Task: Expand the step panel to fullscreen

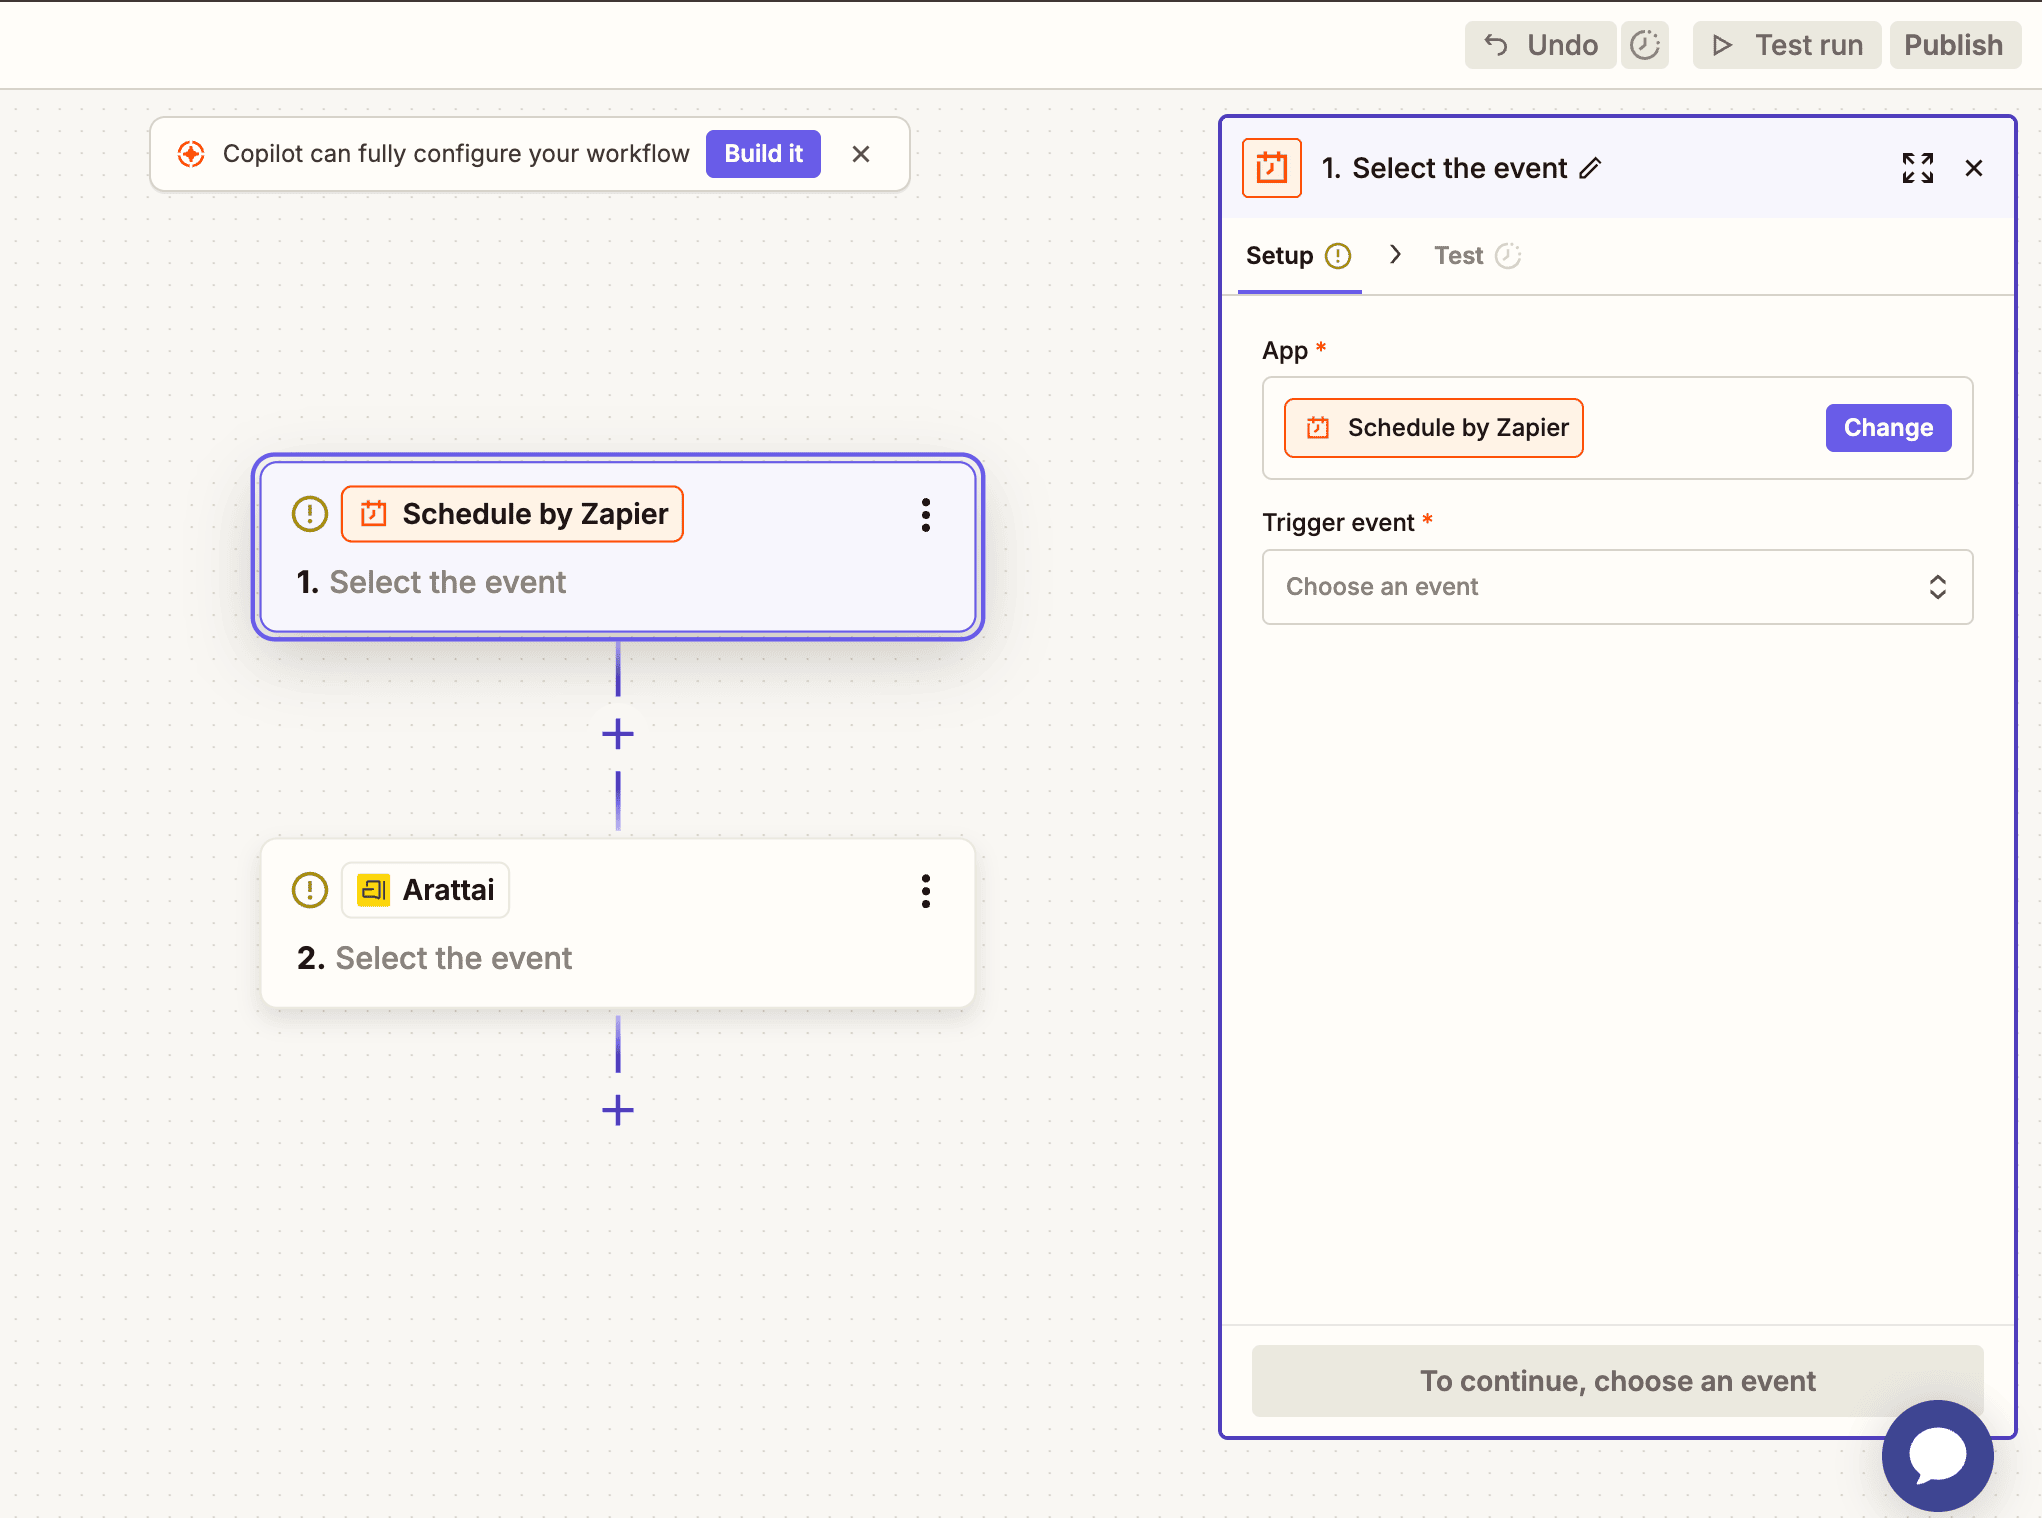Action: 1917,168
